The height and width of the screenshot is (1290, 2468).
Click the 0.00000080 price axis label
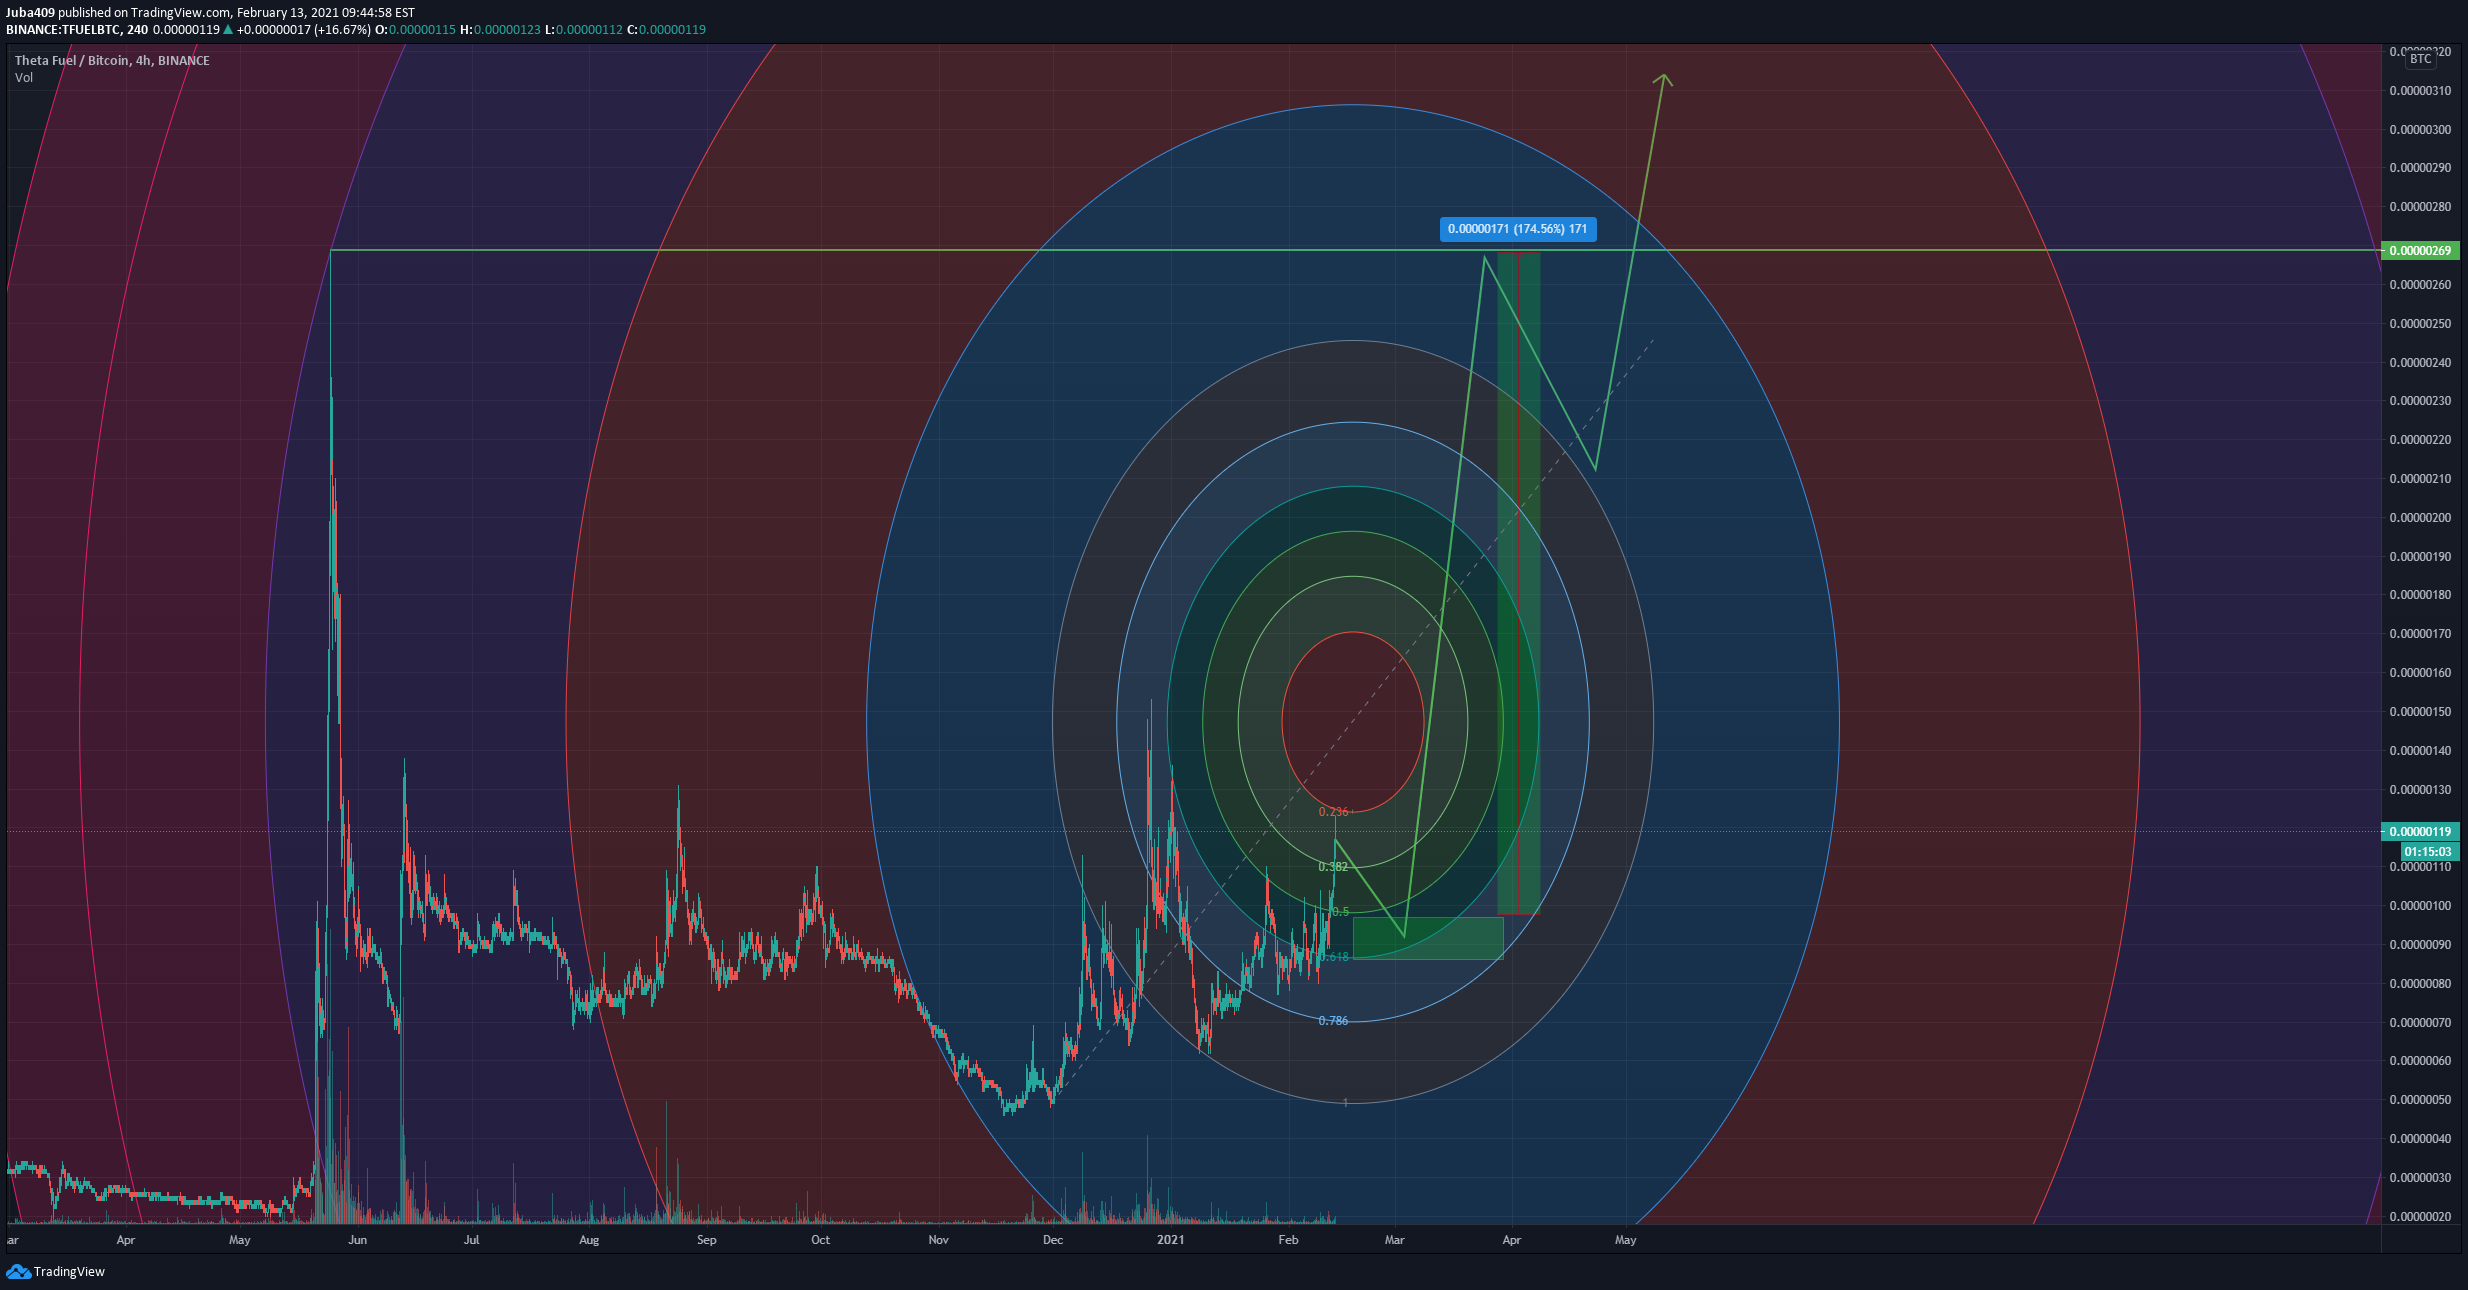tap(2420, 984)
